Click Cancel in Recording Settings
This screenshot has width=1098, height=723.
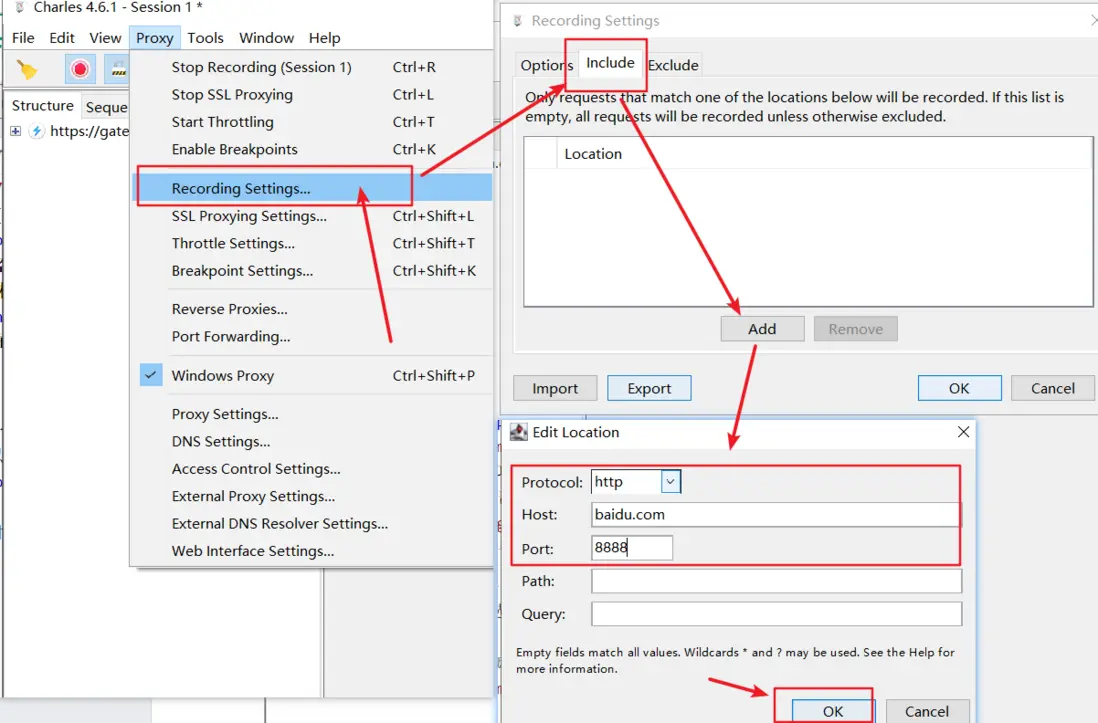(x=1052, y=388)
